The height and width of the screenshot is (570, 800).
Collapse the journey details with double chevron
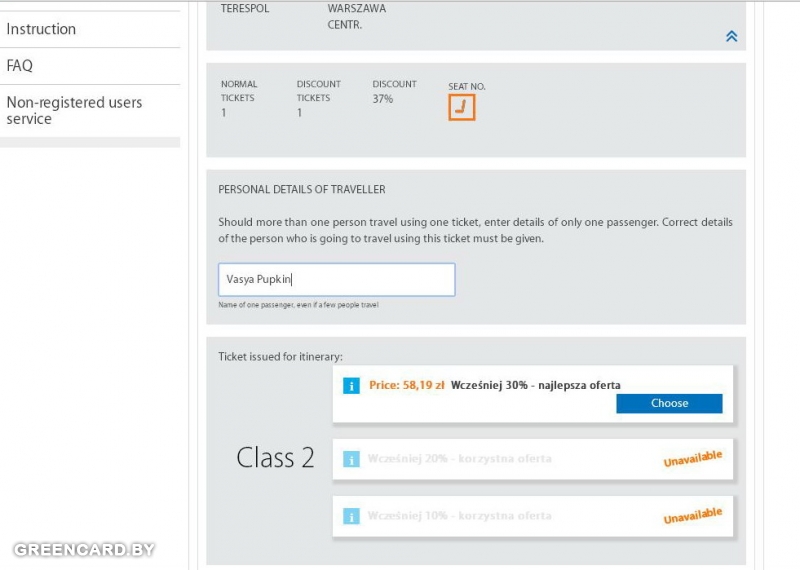pos(731,36)
